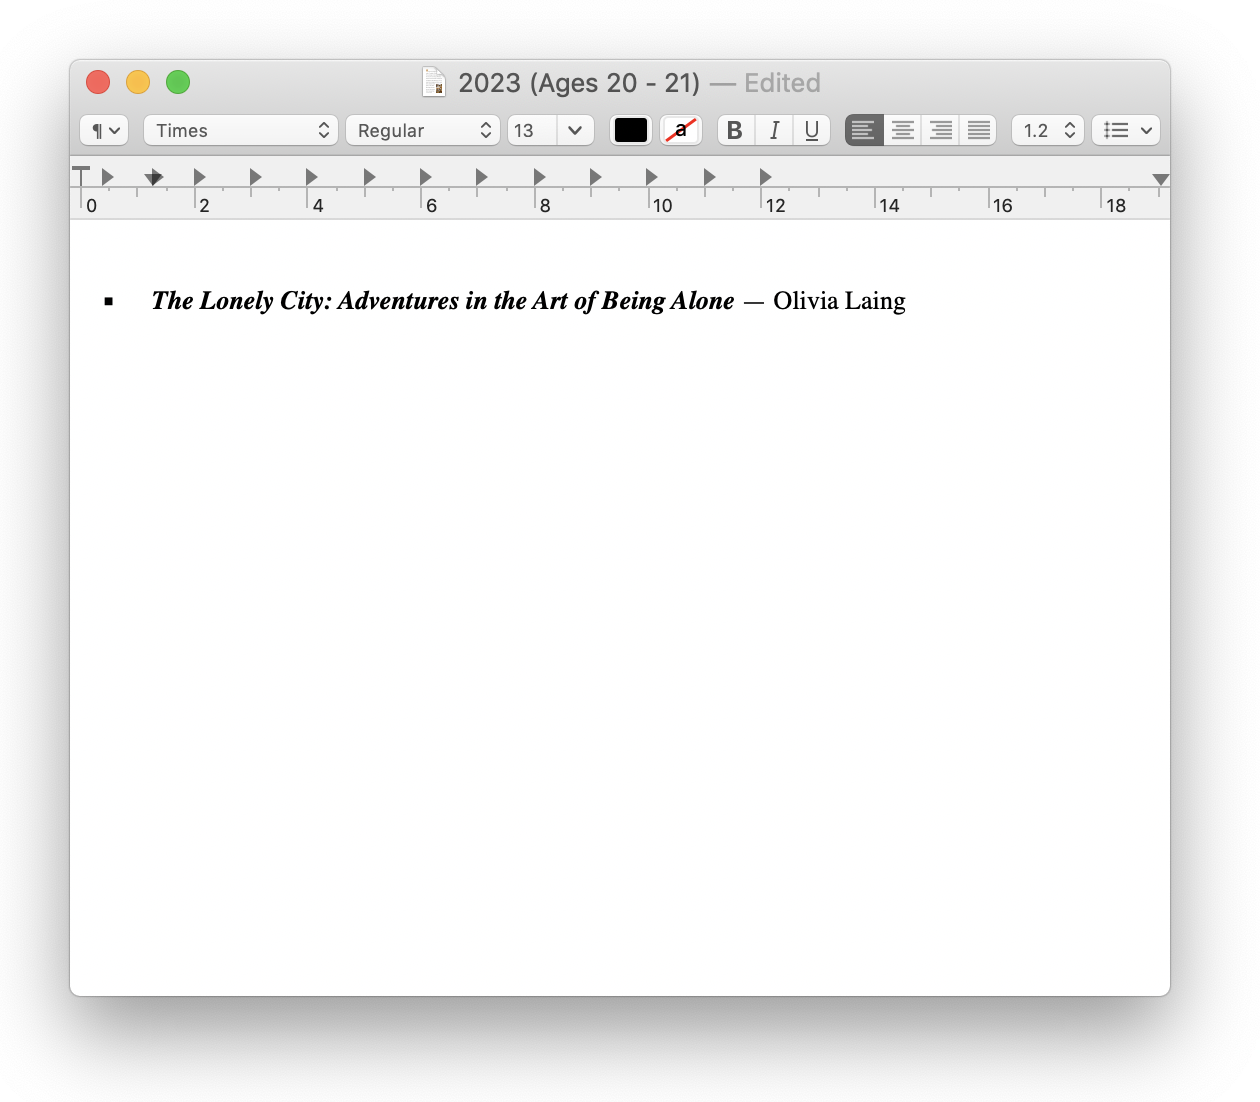Viewport: 1260px width, 1102px height.
Task: Align text left
Action: pos(864,131)
